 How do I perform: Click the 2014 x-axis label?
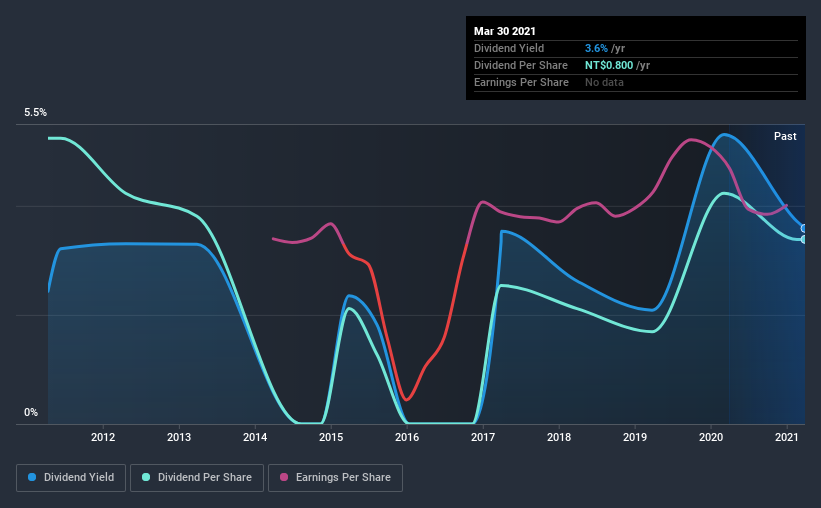point(255,437)
